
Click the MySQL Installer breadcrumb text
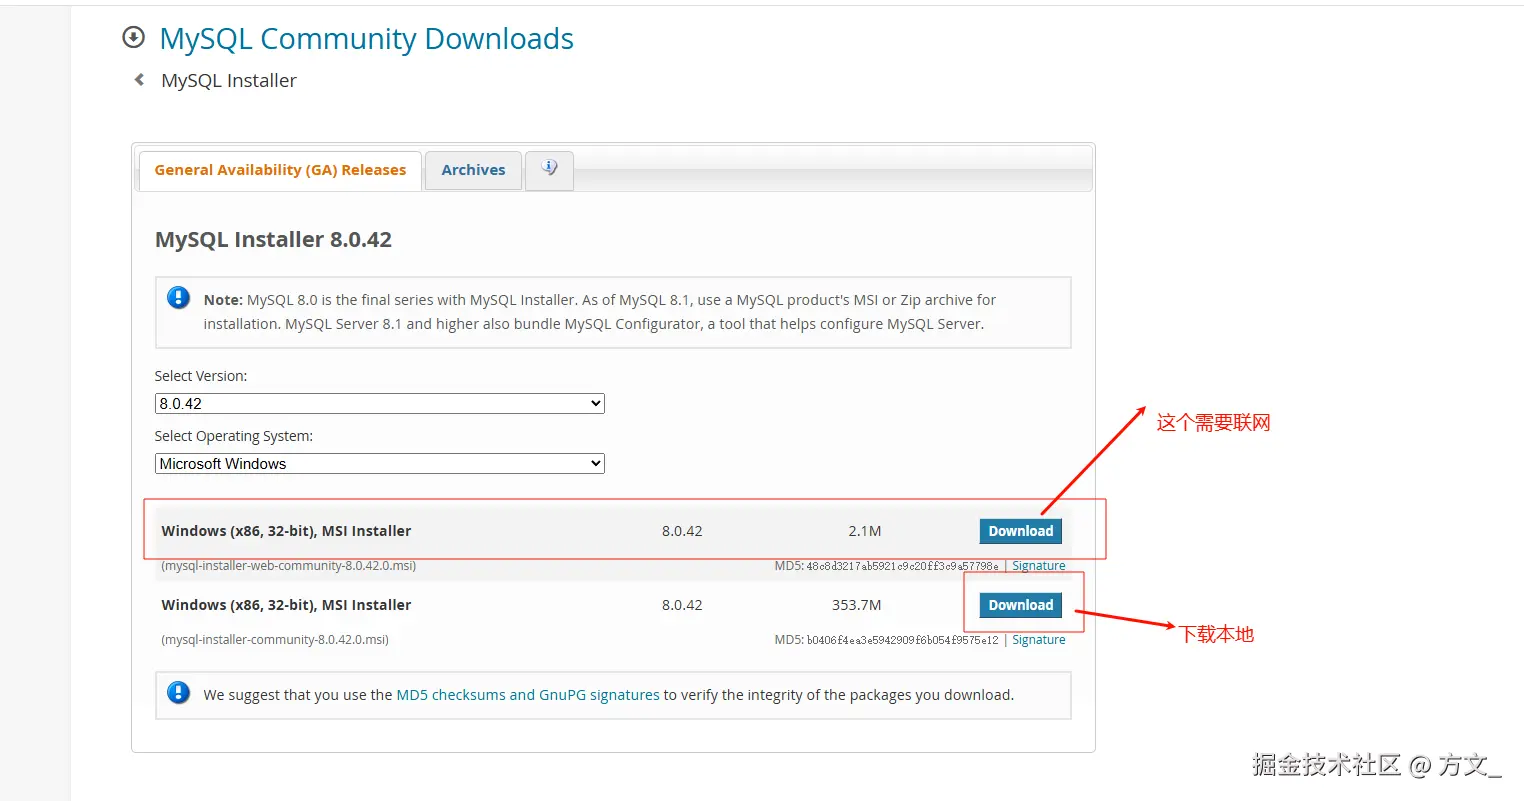coord(229,81)
